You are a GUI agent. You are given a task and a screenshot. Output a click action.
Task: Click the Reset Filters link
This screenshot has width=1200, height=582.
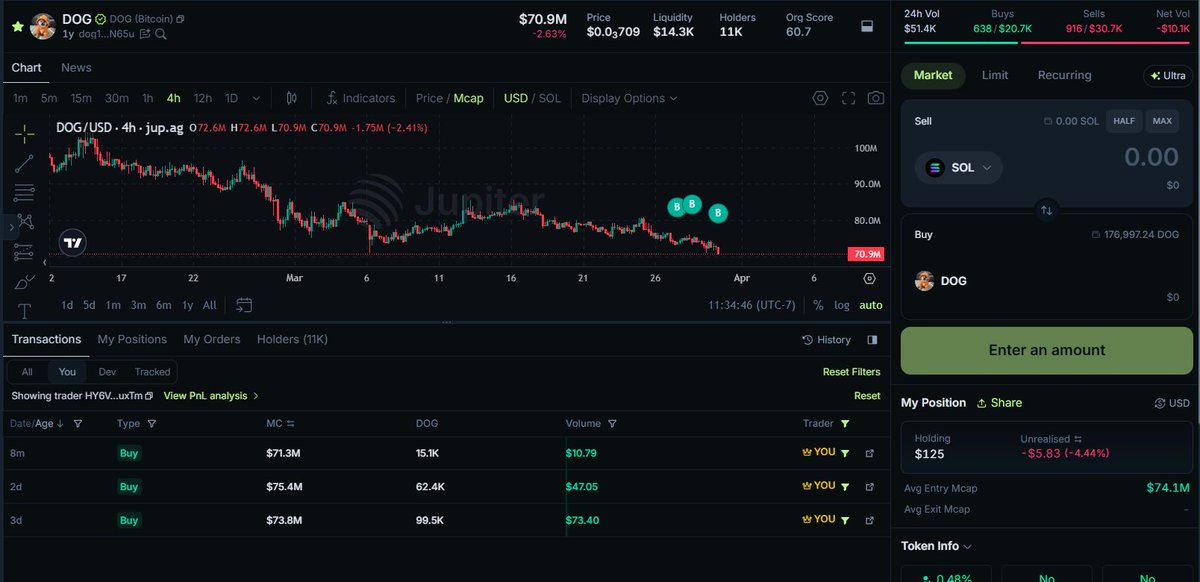(852, 372)
